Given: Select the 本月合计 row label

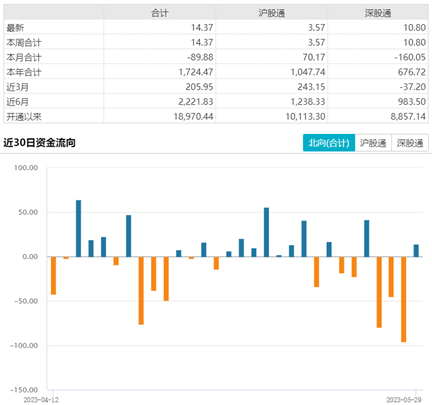Looking at the screenshot, I should point(24,57).
